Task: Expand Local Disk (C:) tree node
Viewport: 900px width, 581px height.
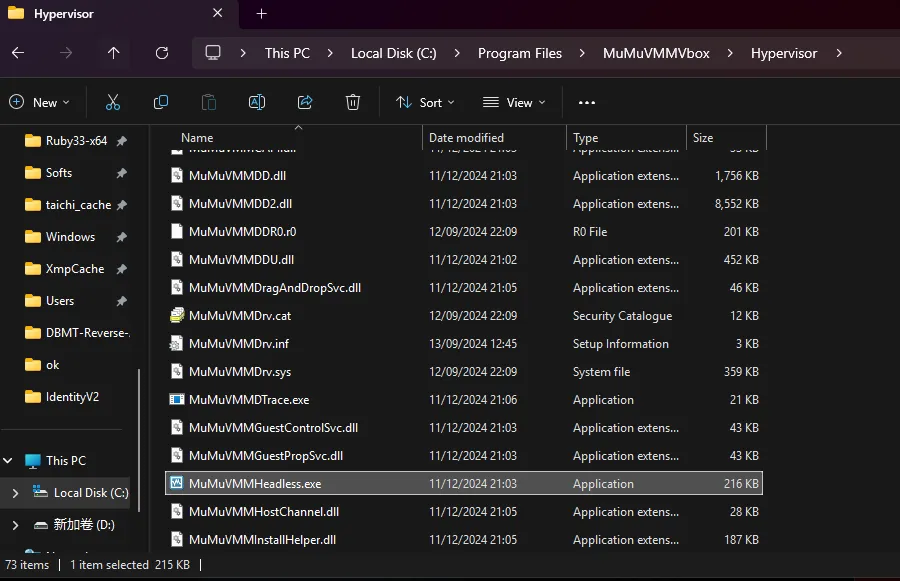Action: coord(15,493)
